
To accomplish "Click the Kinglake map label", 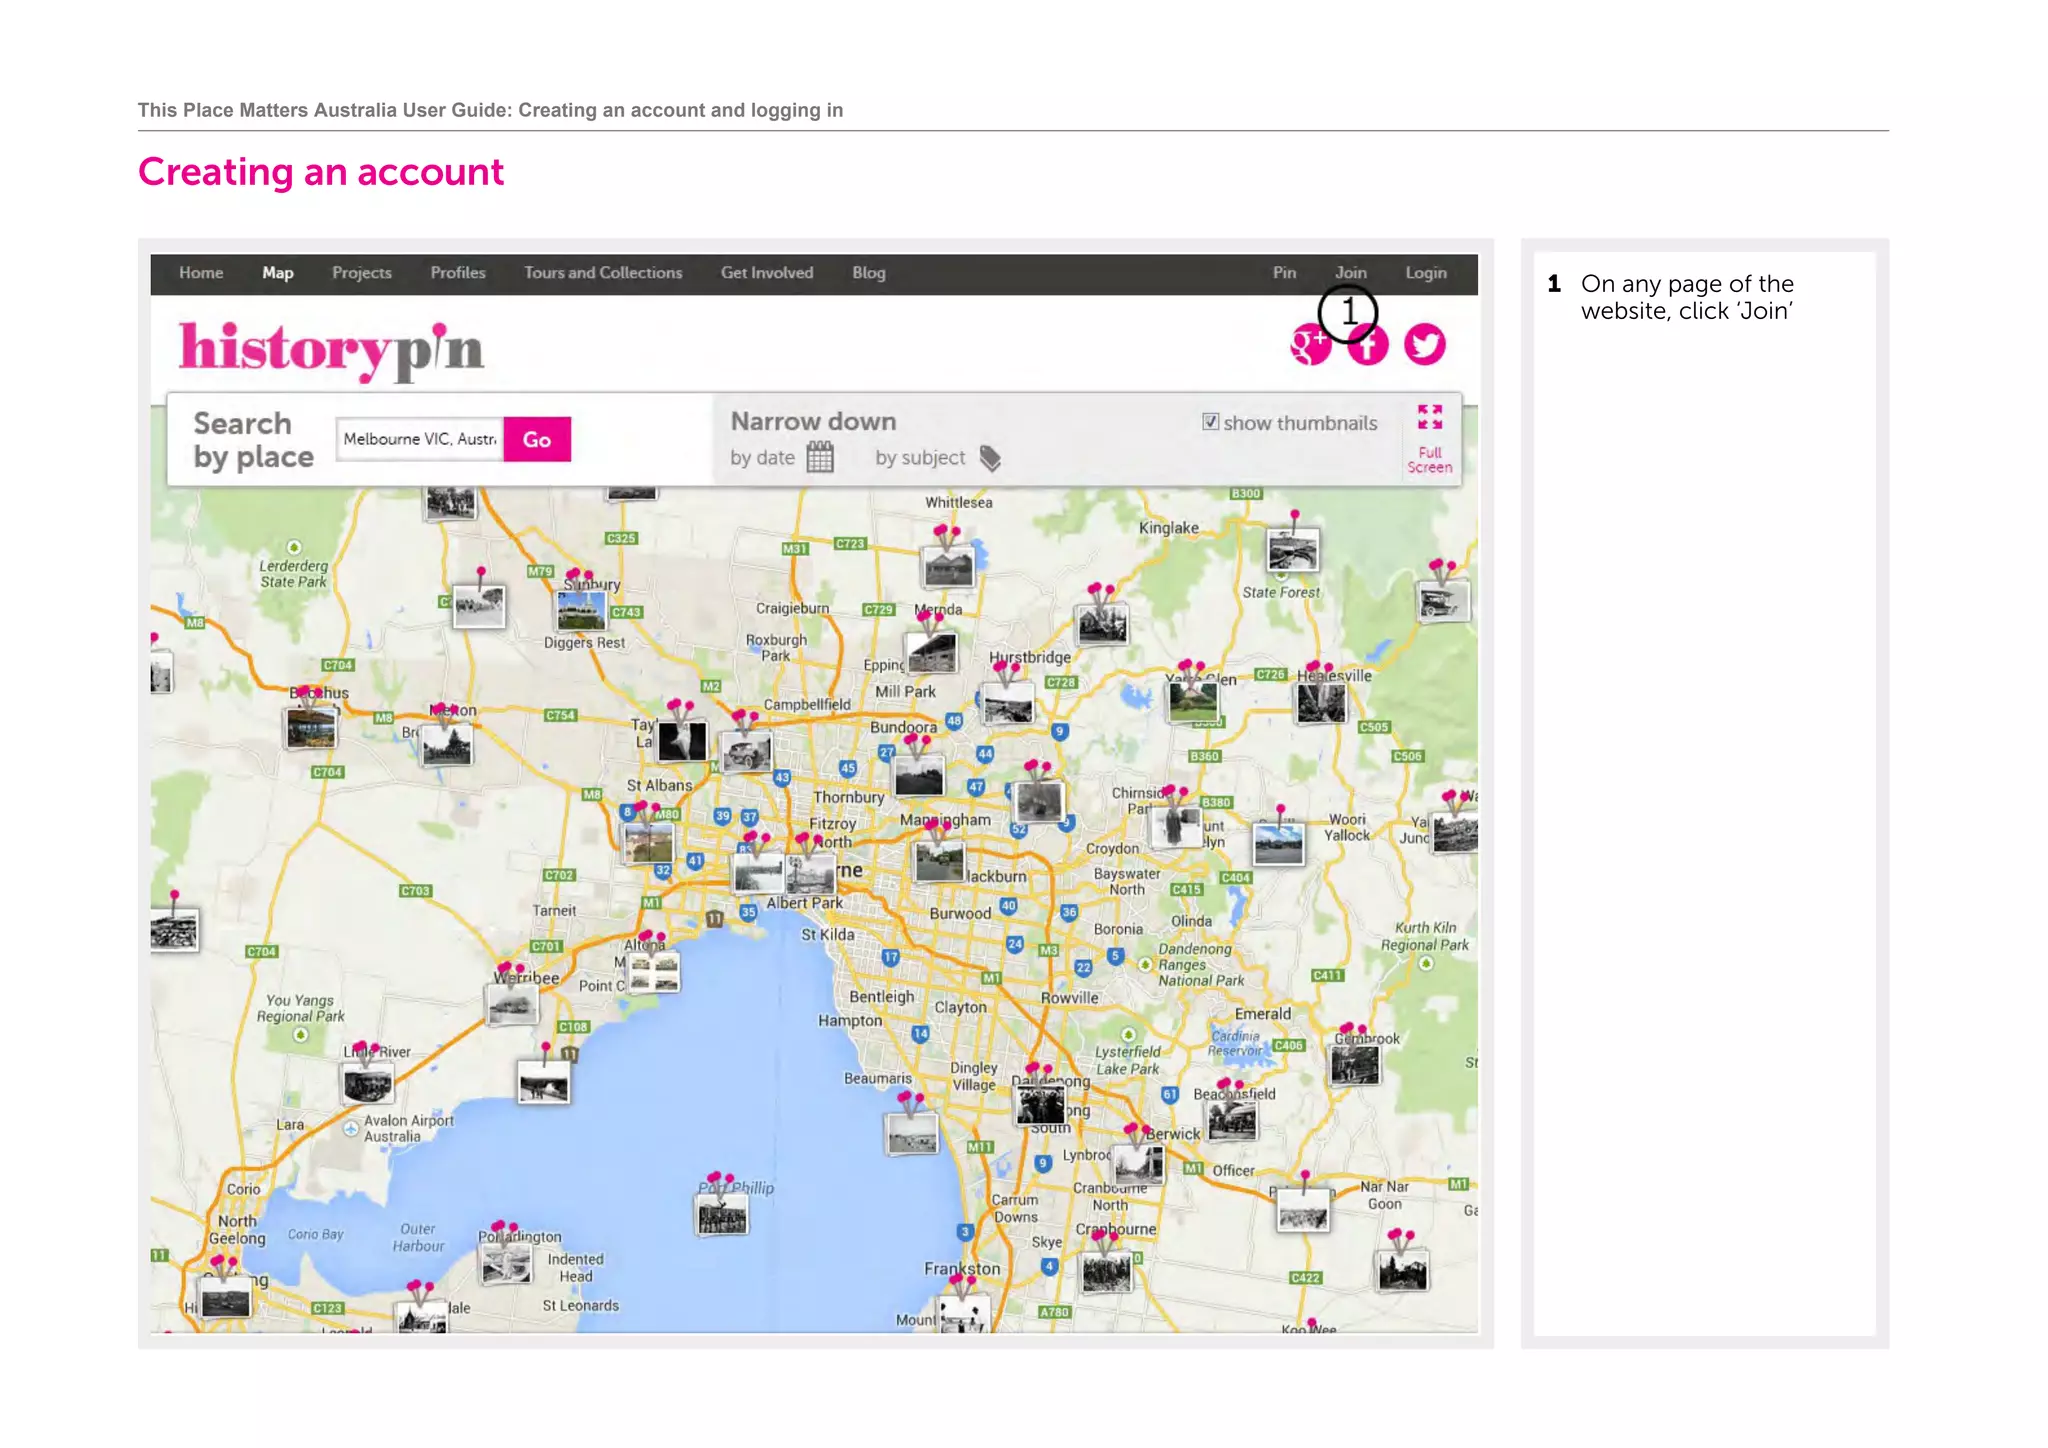I will pos(1168,528).
